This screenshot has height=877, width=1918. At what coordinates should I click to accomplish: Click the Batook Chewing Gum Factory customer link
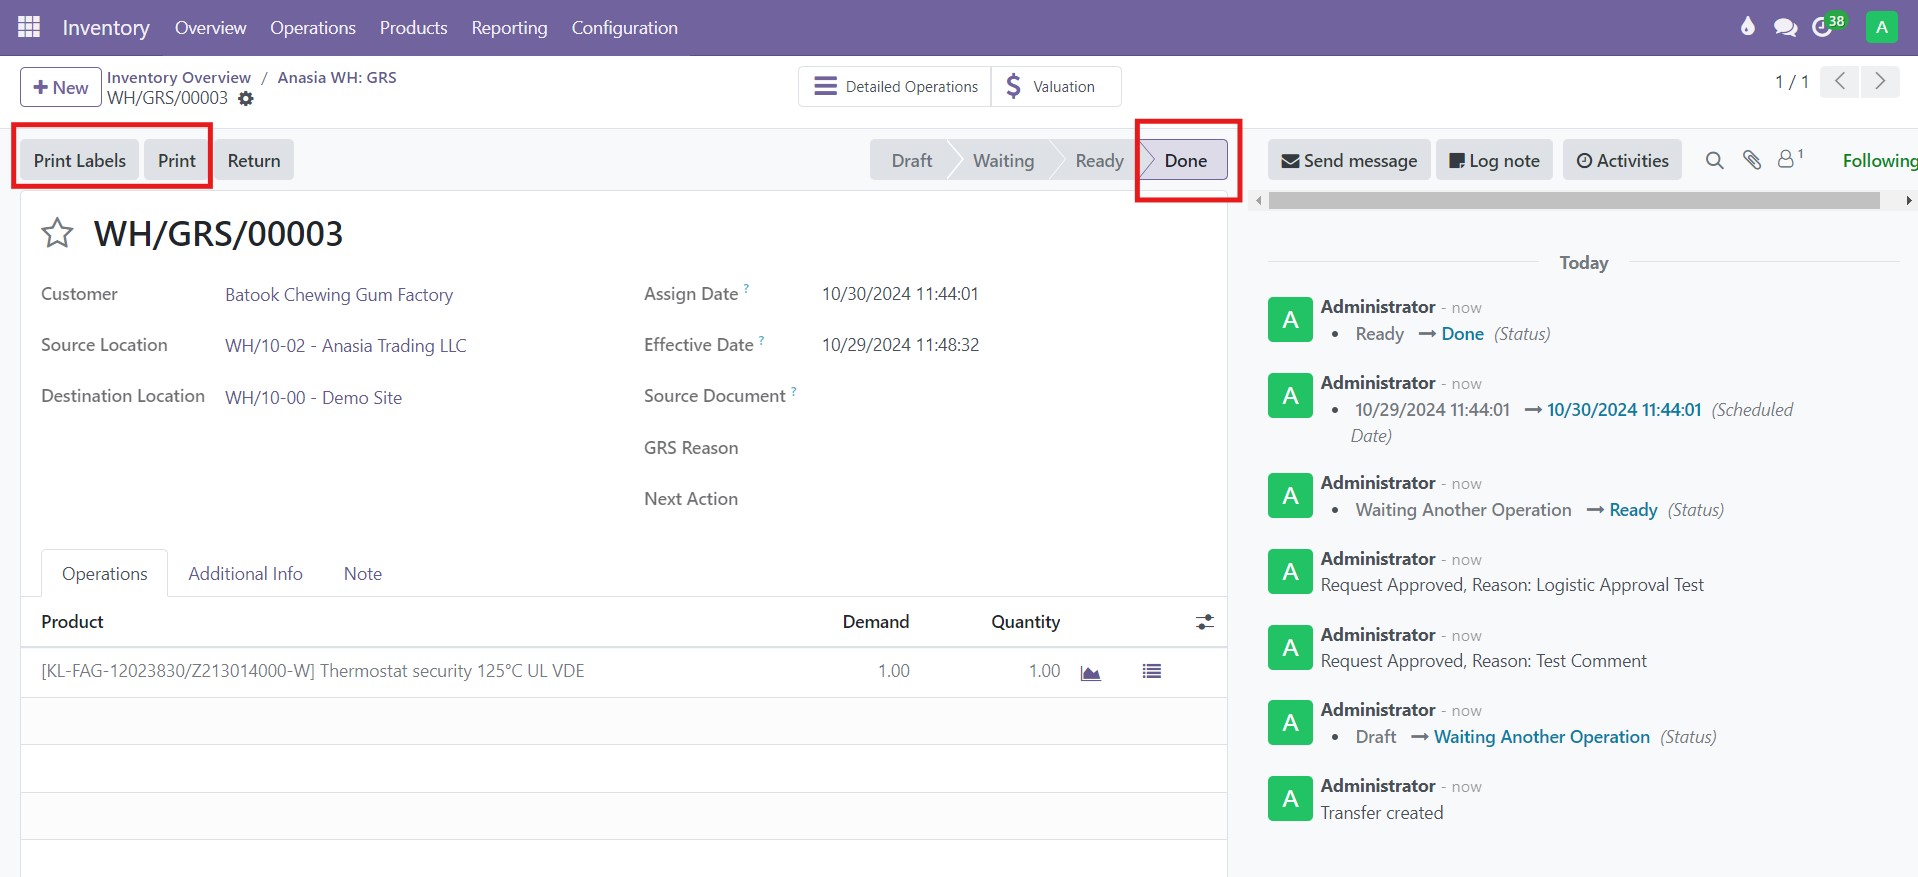click(x=339, y=295)
